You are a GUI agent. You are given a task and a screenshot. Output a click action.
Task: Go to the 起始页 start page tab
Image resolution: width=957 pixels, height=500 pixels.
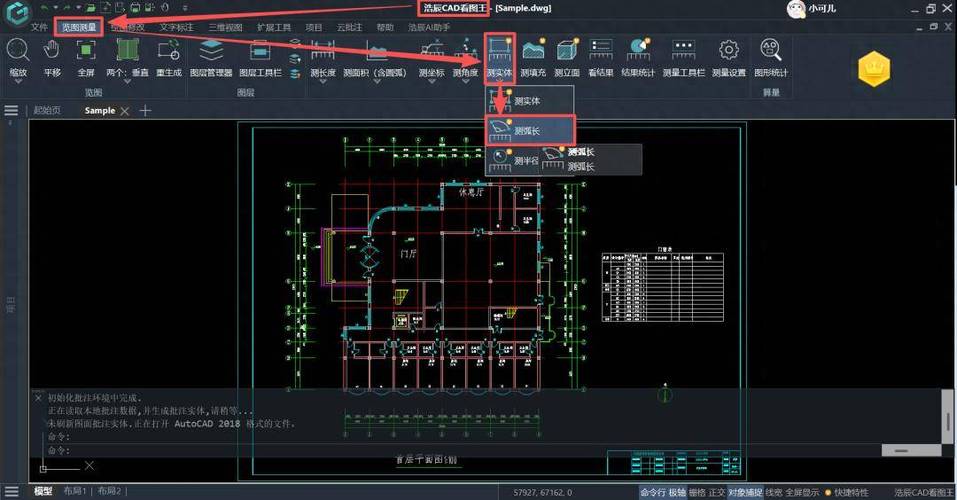[47, 111]
